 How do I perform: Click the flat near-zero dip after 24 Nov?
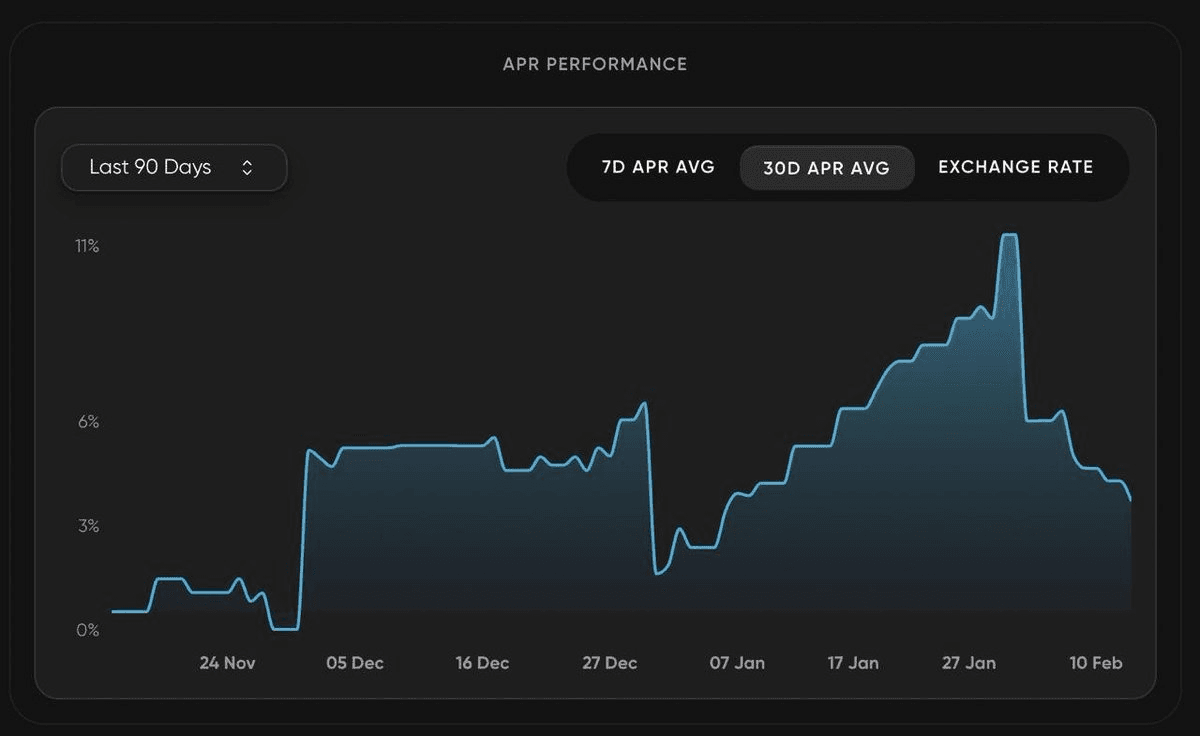[285, 628]
